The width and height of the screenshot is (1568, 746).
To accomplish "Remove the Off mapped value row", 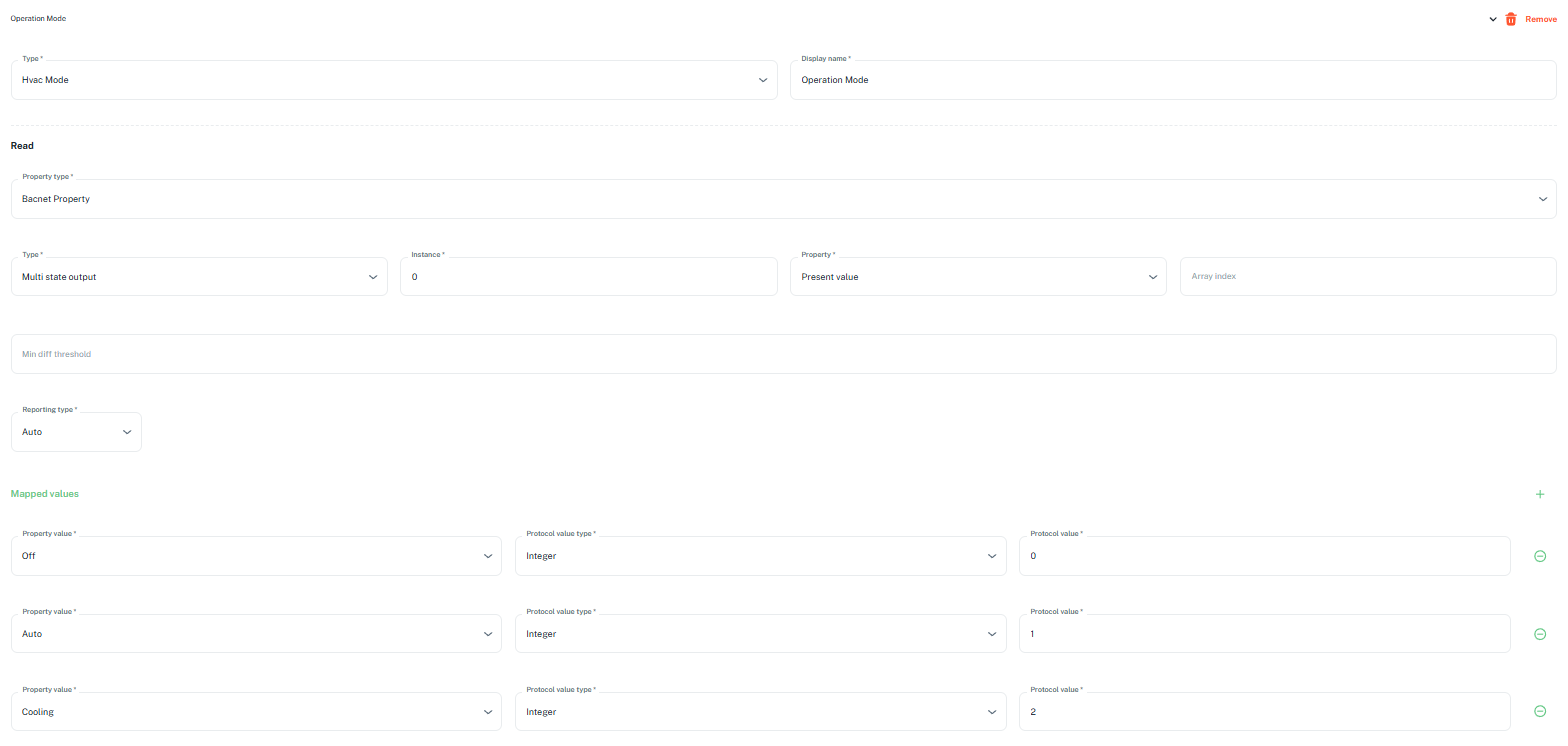I will click(x=1540, y=556).
